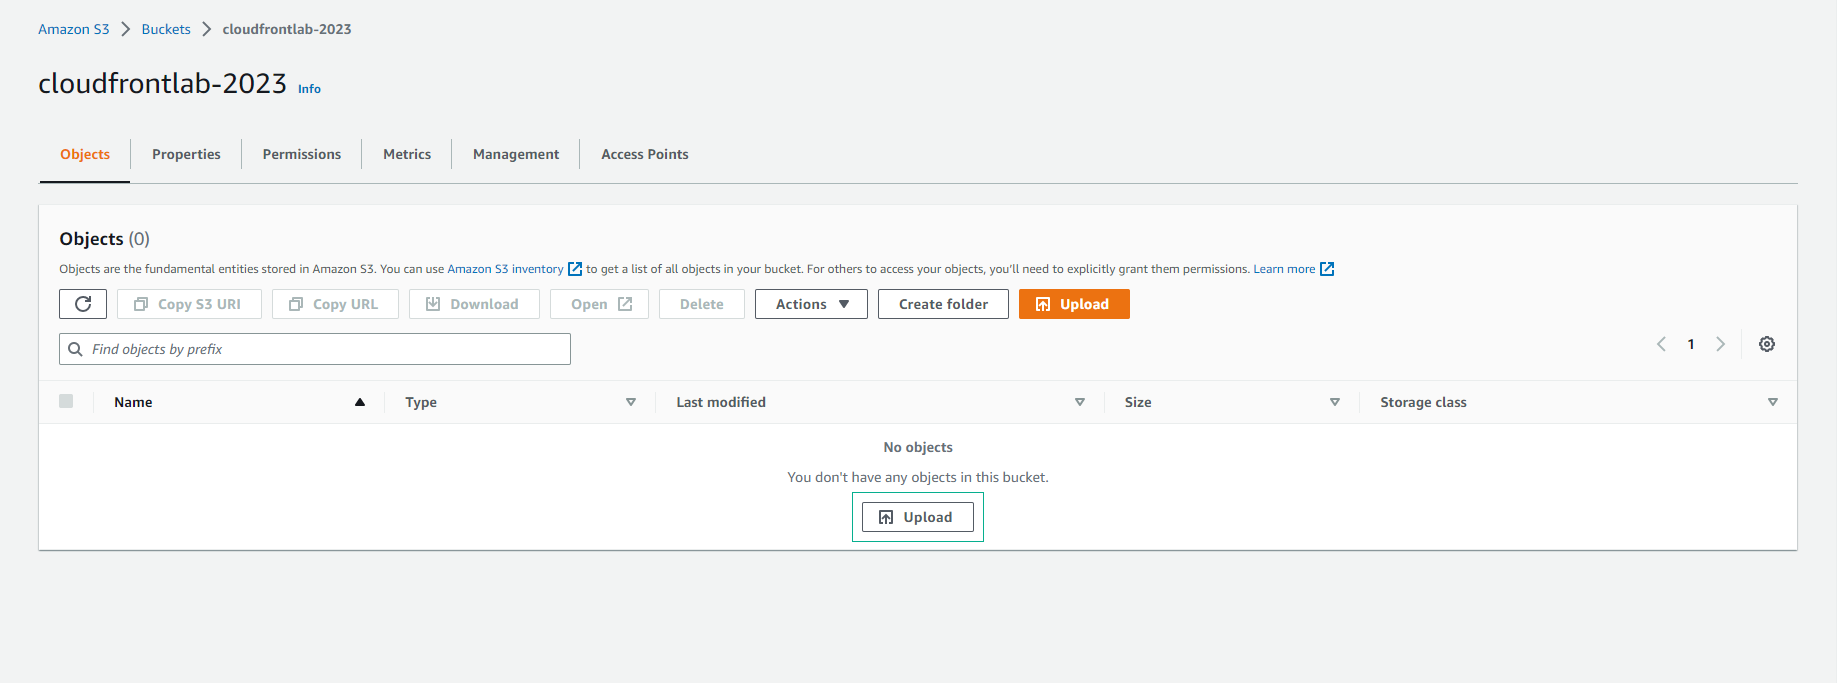Screen dimensions: 1837x683
Task: Sort by Storage class column arrow
Action: pos(1773,402)
